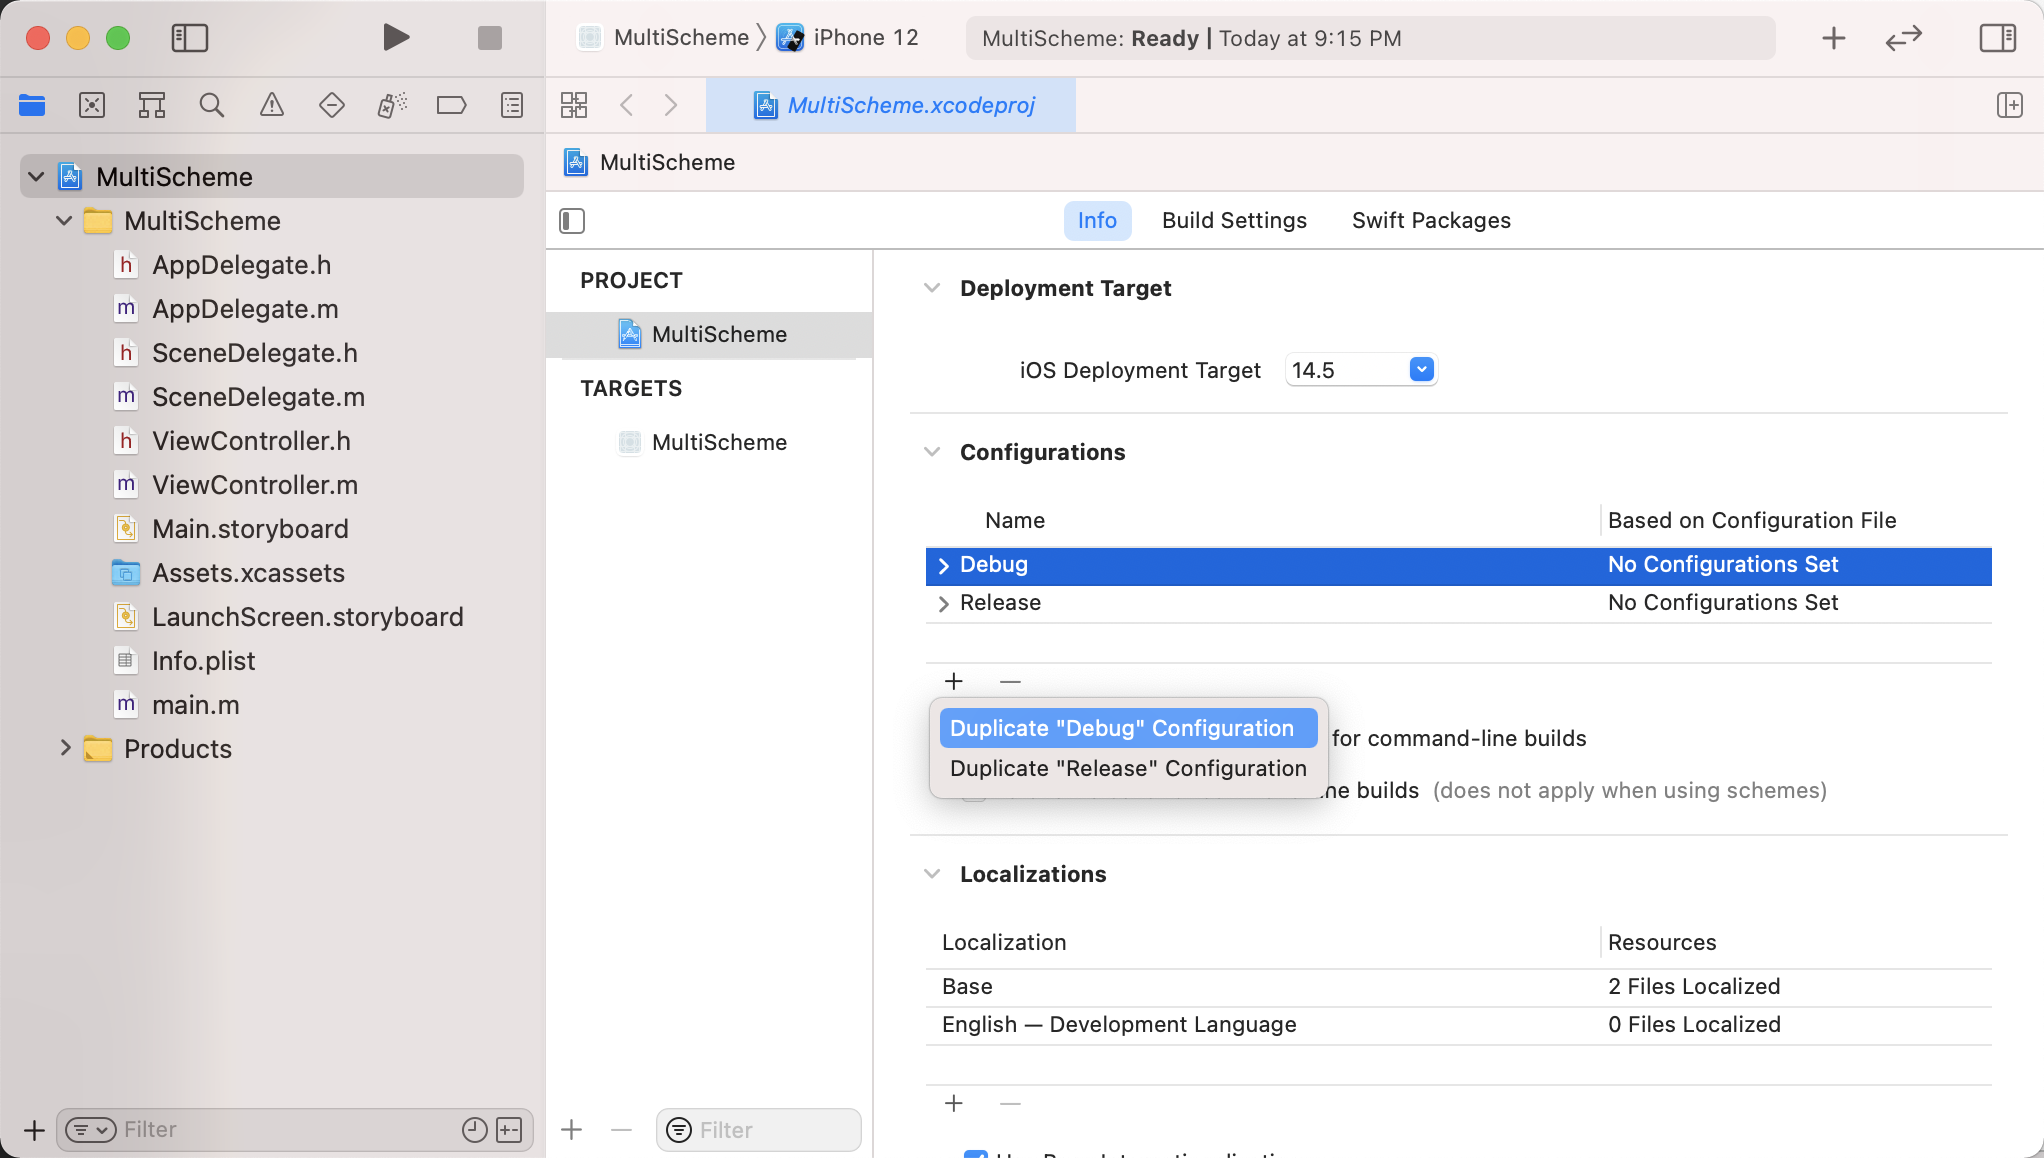Expand the Debug configuration row
Screen dimensions: 2044x1158
(943, 565)
